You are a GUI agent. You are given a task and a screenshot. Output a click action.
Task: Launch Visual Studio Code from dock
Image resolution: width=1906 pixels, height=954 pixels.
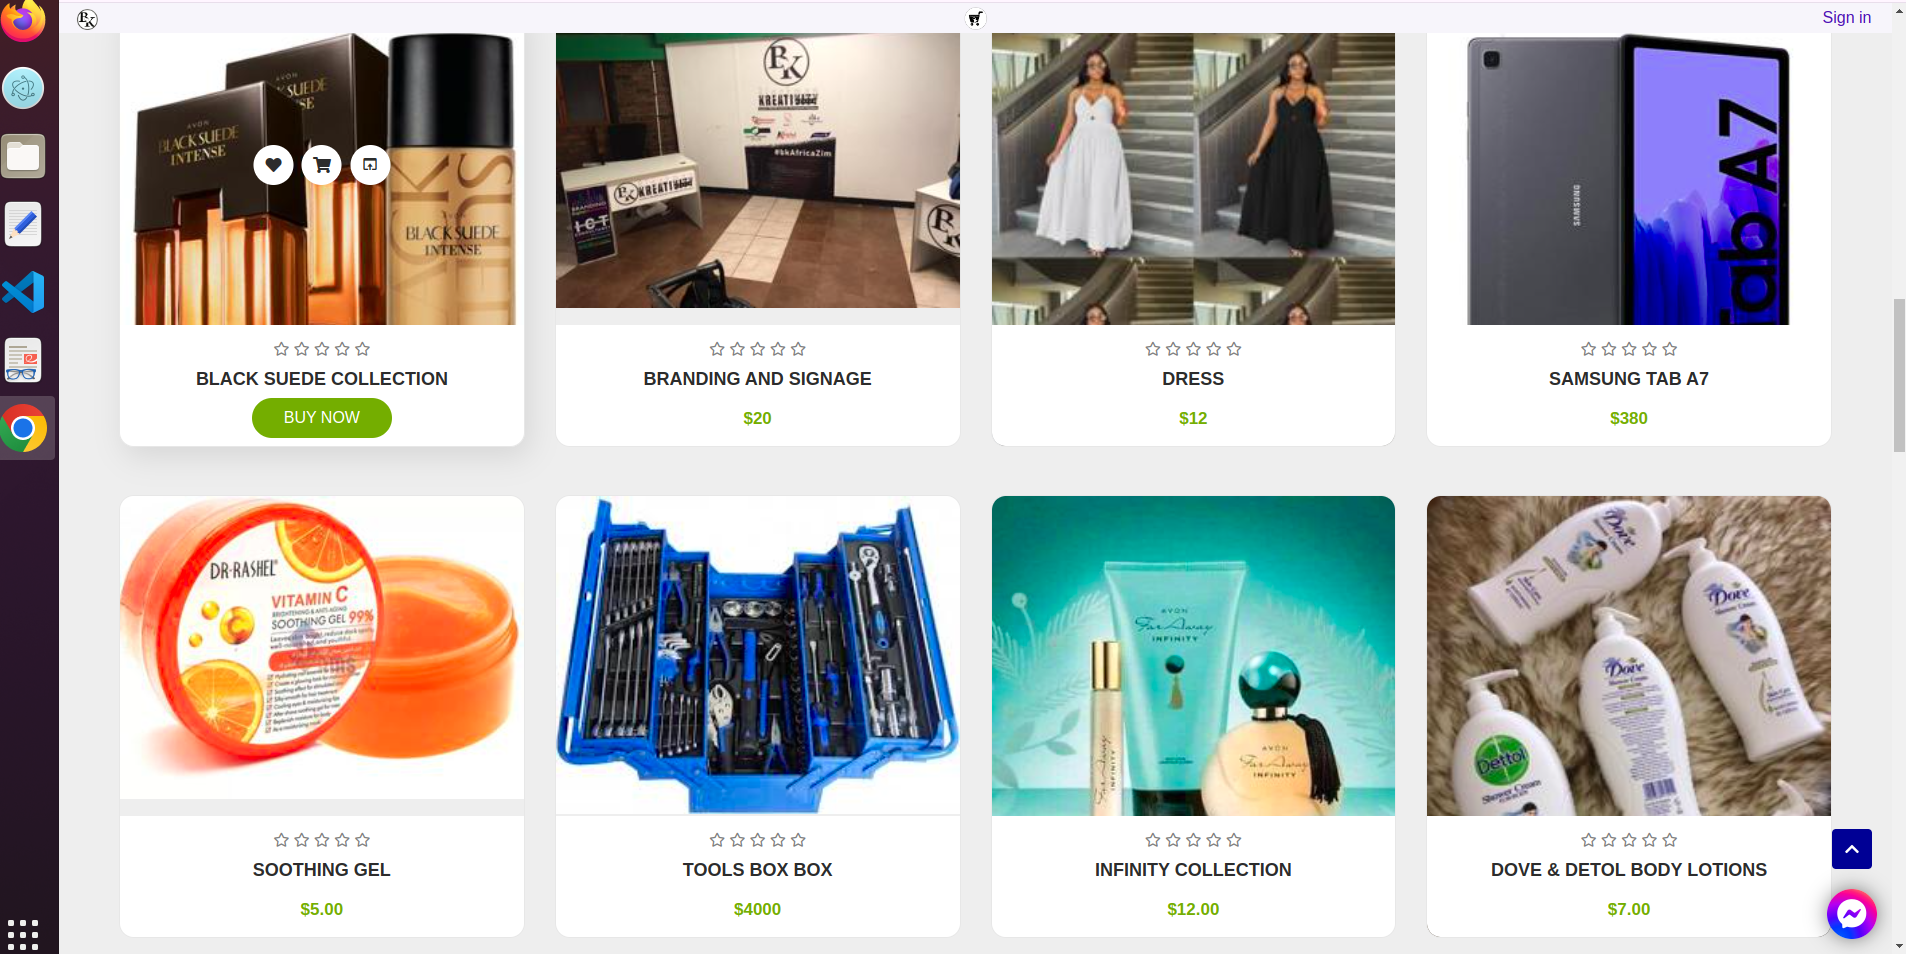(24, 292)
